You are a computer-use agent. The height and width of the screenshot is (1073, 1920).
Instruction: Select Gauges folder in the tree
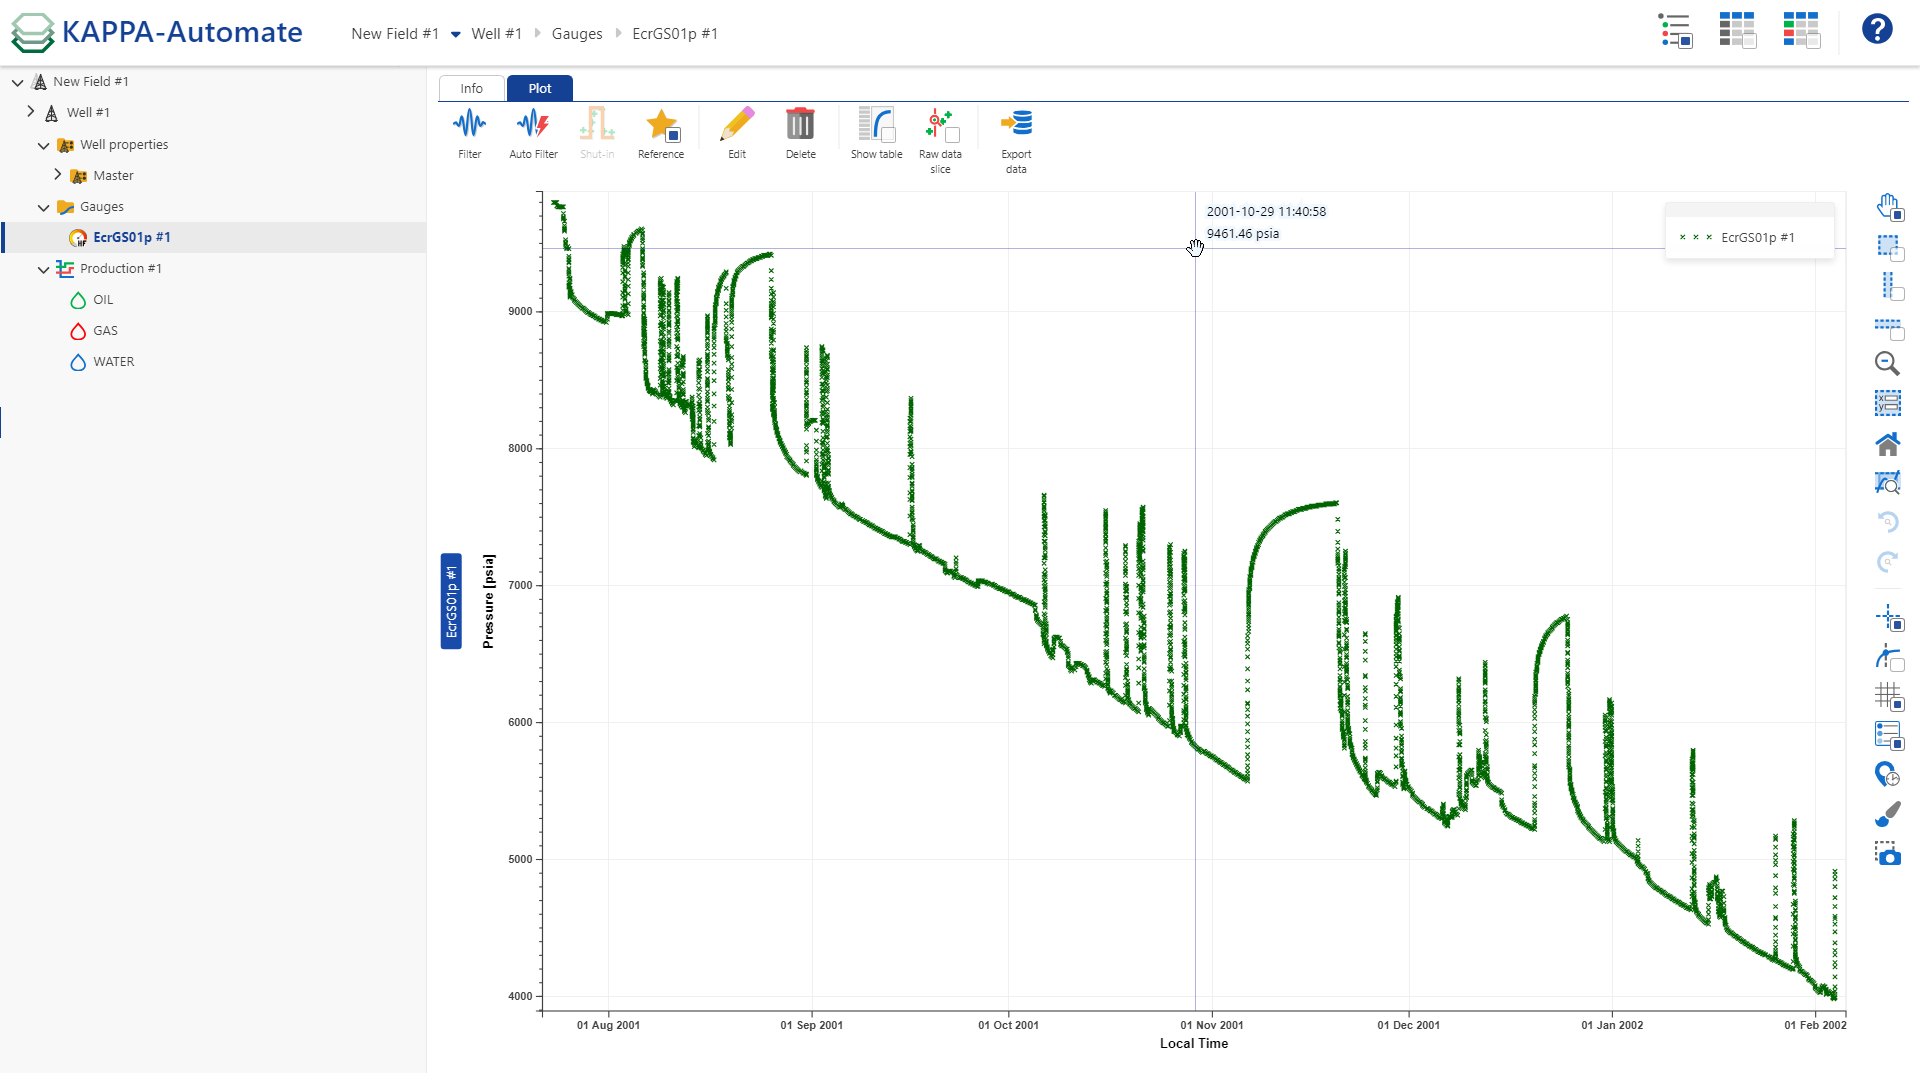tap(101, 207)
